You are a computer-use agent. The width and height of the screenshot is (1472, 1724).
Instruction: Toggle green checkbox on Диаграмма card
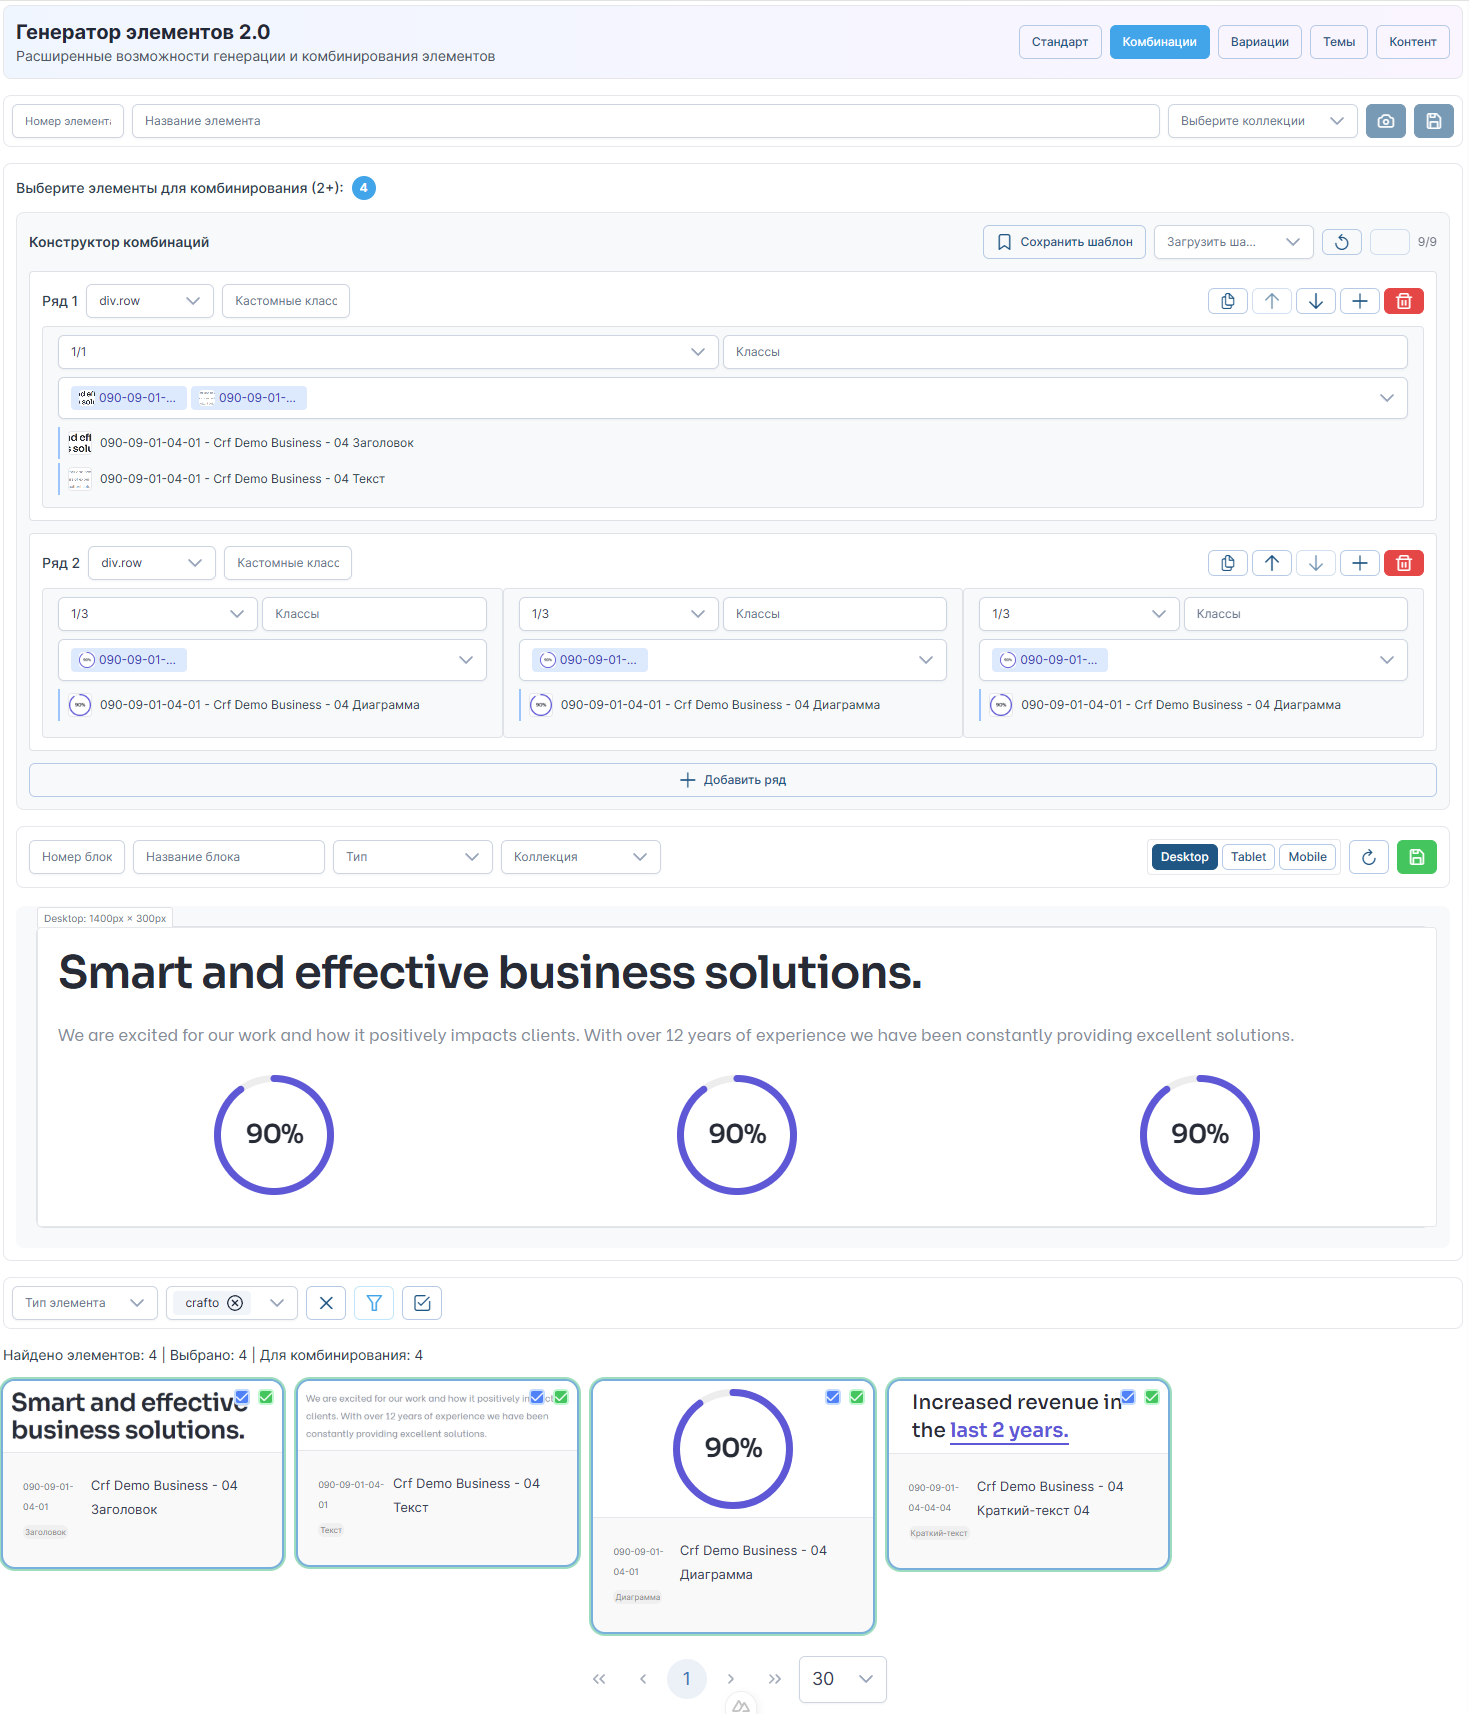[x=857, y=1397]
